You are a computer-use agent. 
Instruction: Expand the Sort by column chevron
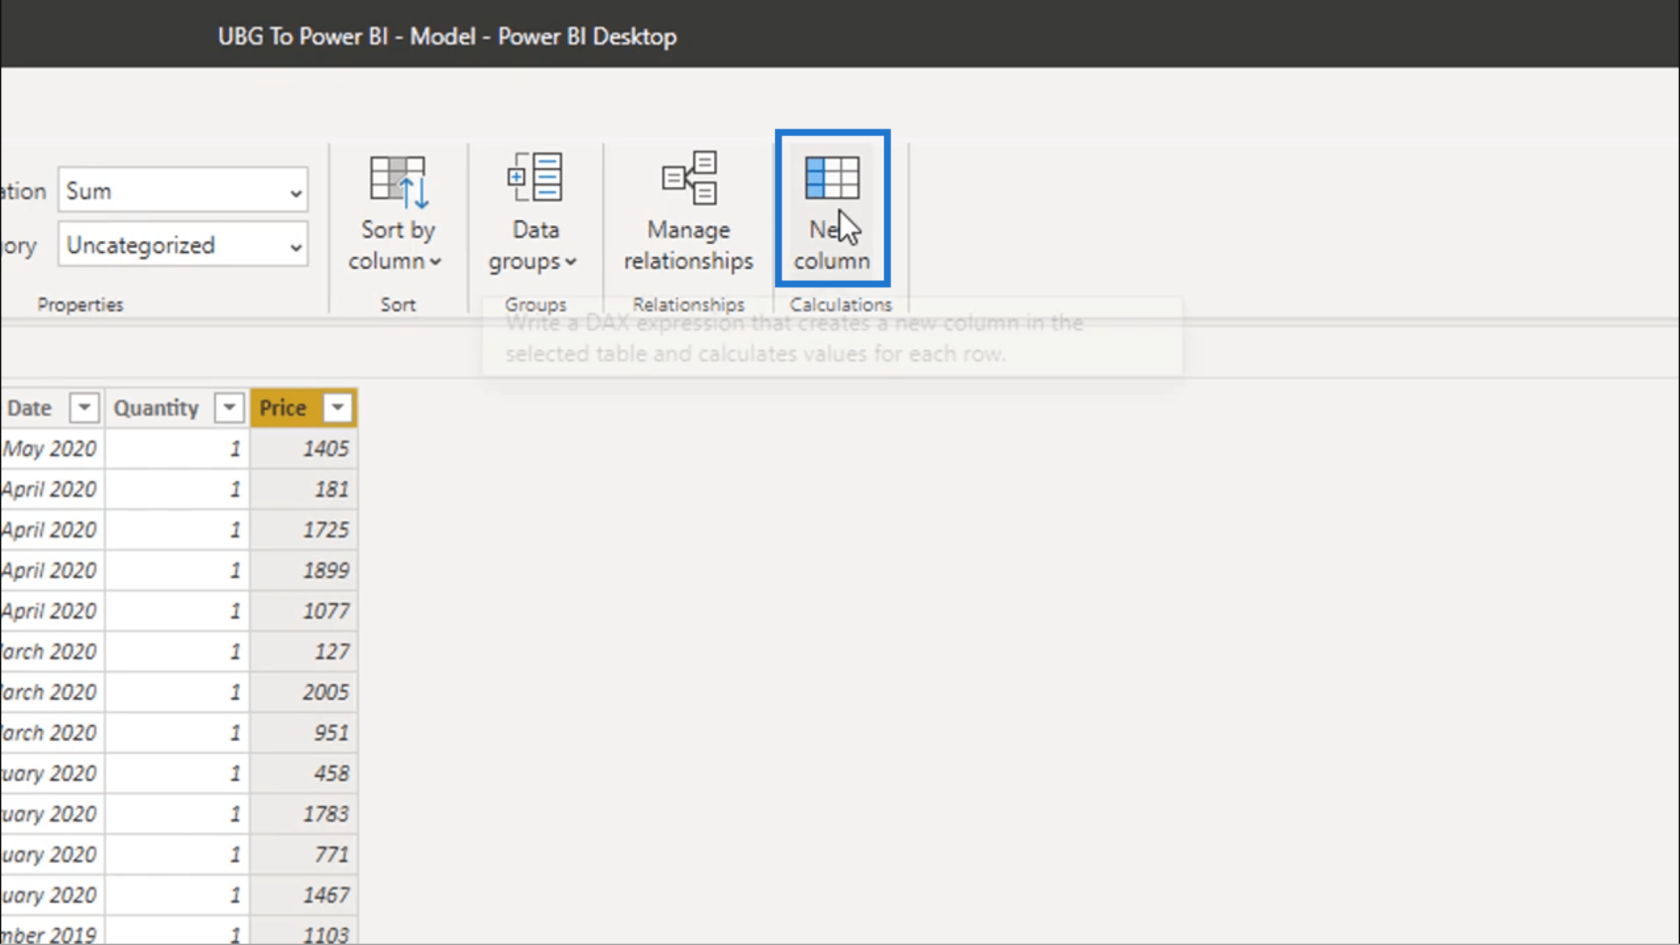pos(436,262)
